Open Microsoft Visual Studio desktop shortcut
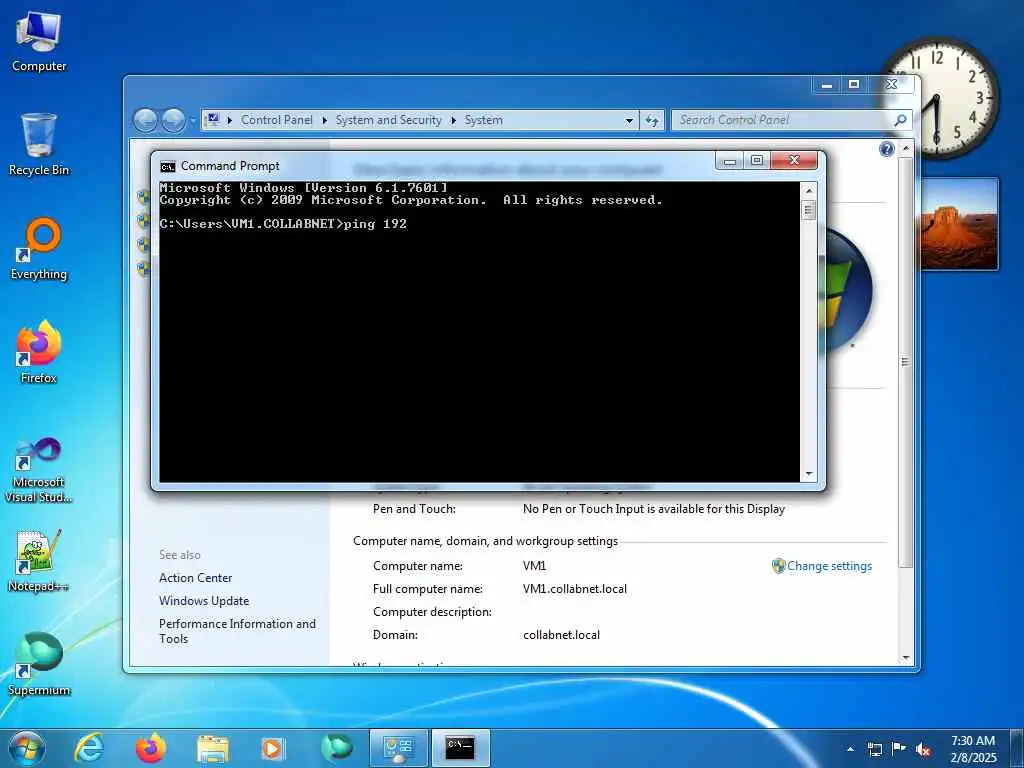 (39, 470)
